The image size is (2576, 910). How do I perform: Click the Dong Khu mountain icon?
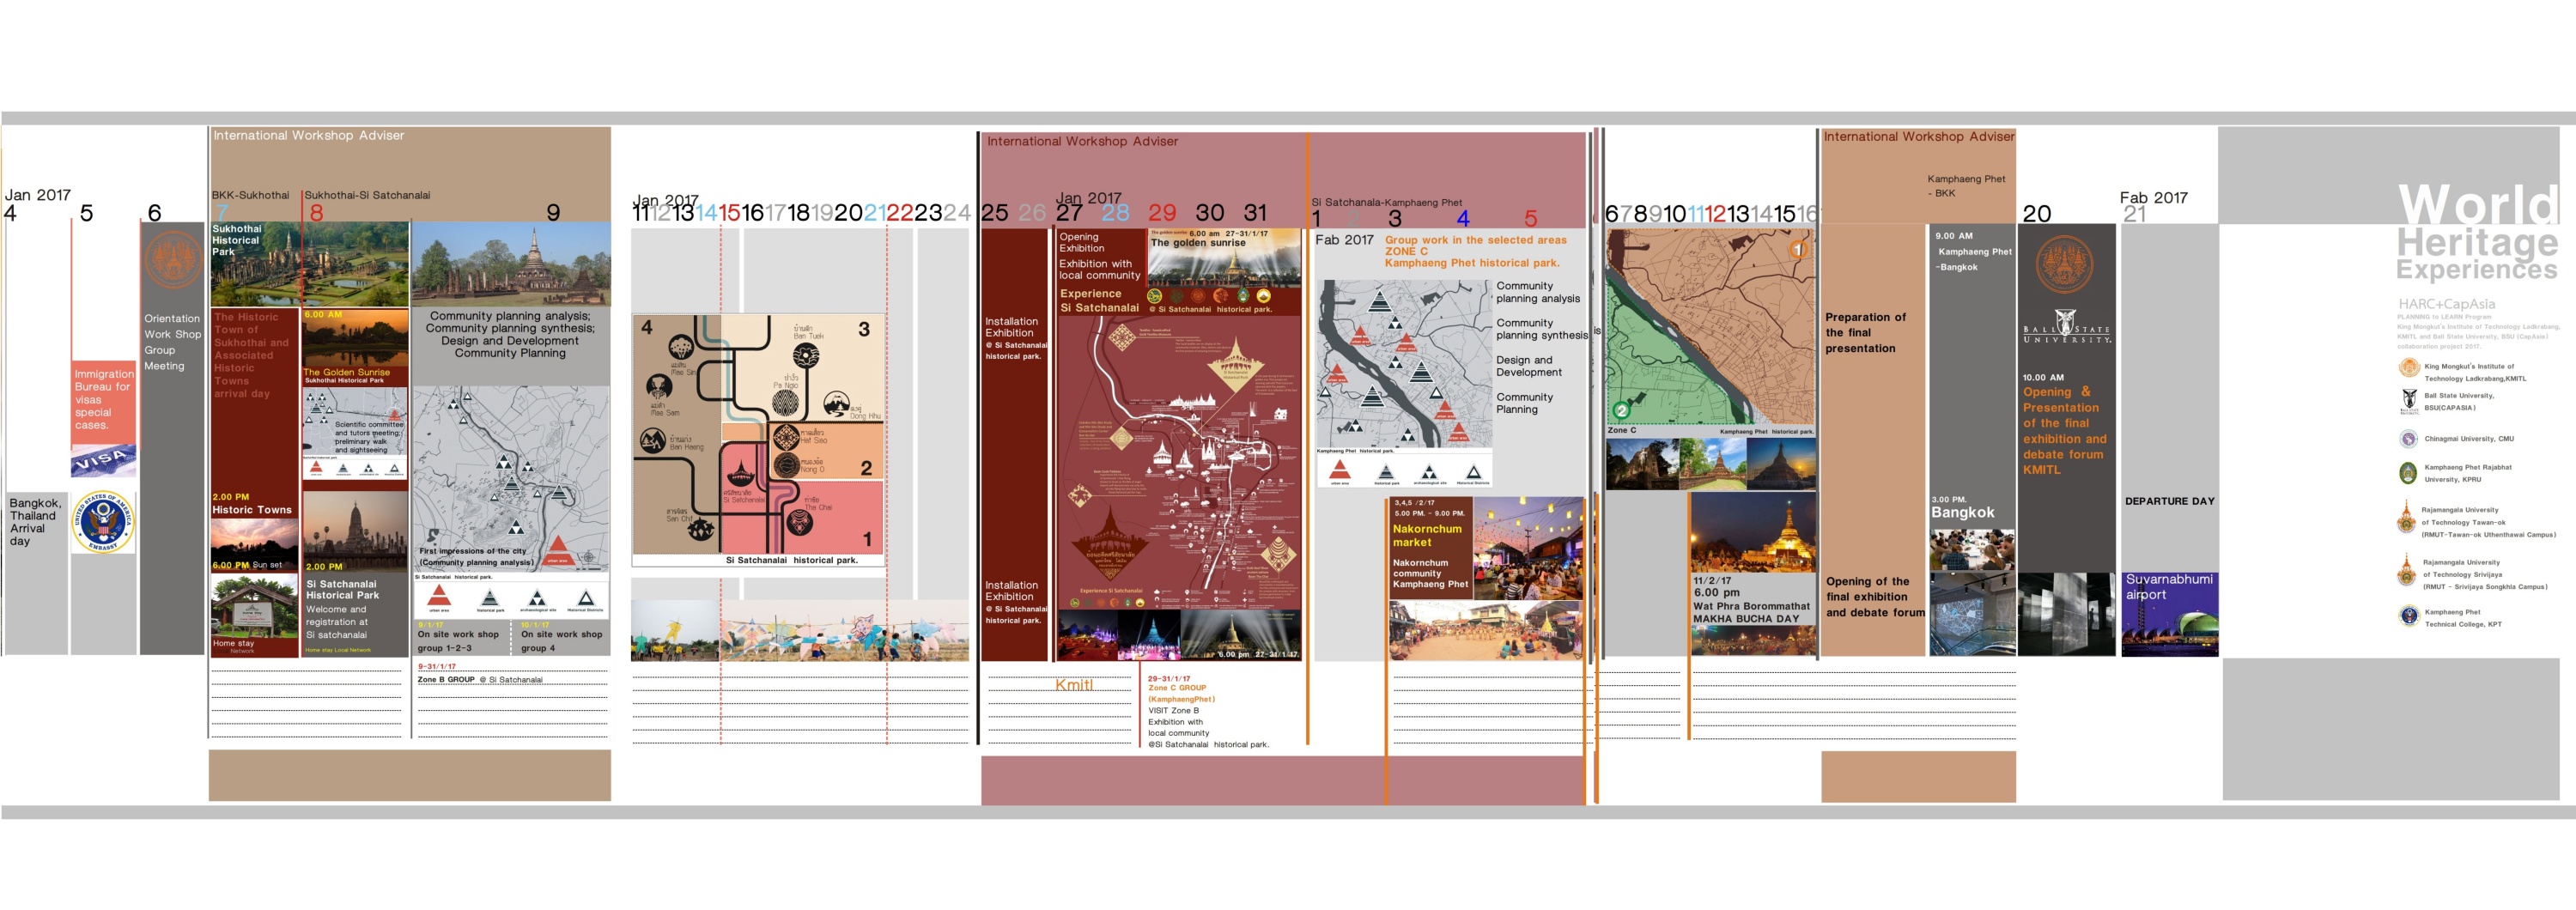point(837,403)
